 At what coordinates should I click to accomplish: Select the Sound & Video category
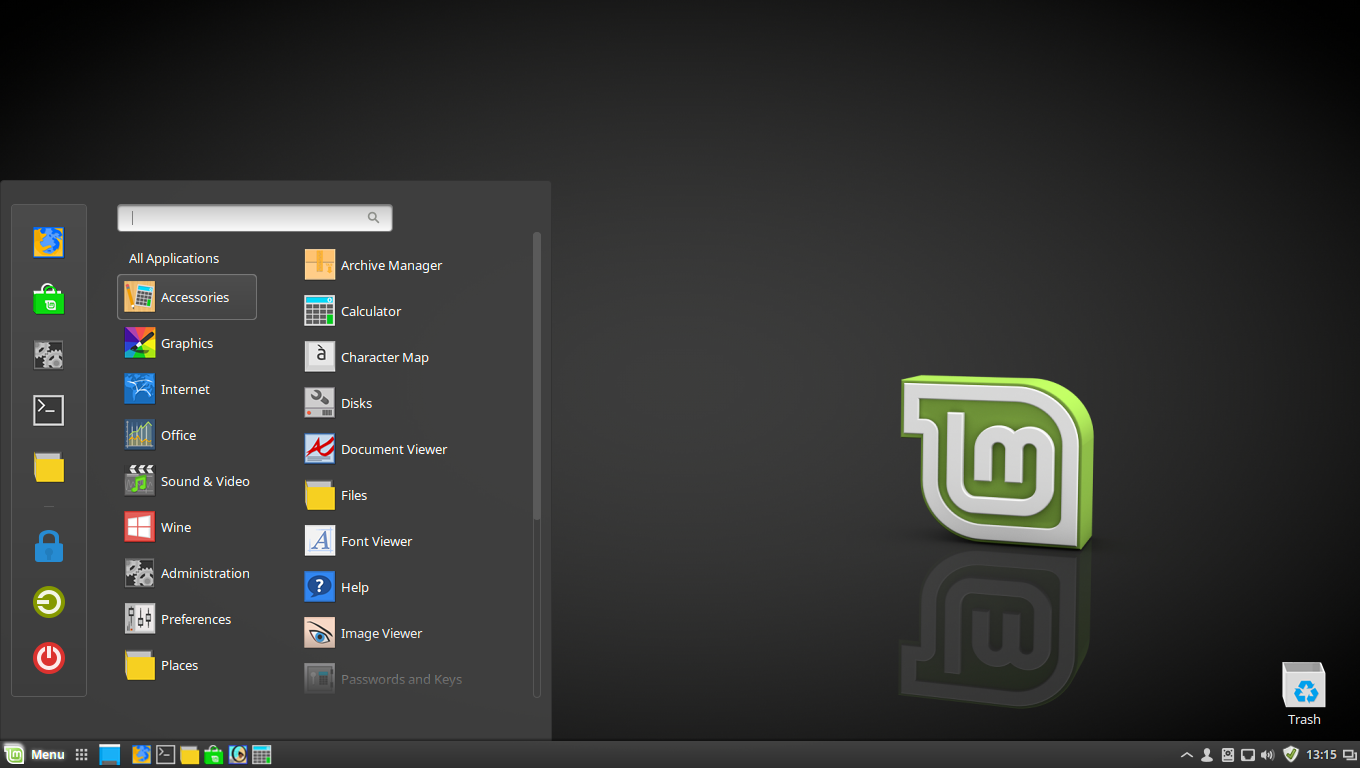pyautogui.click(x=187, y=481)
